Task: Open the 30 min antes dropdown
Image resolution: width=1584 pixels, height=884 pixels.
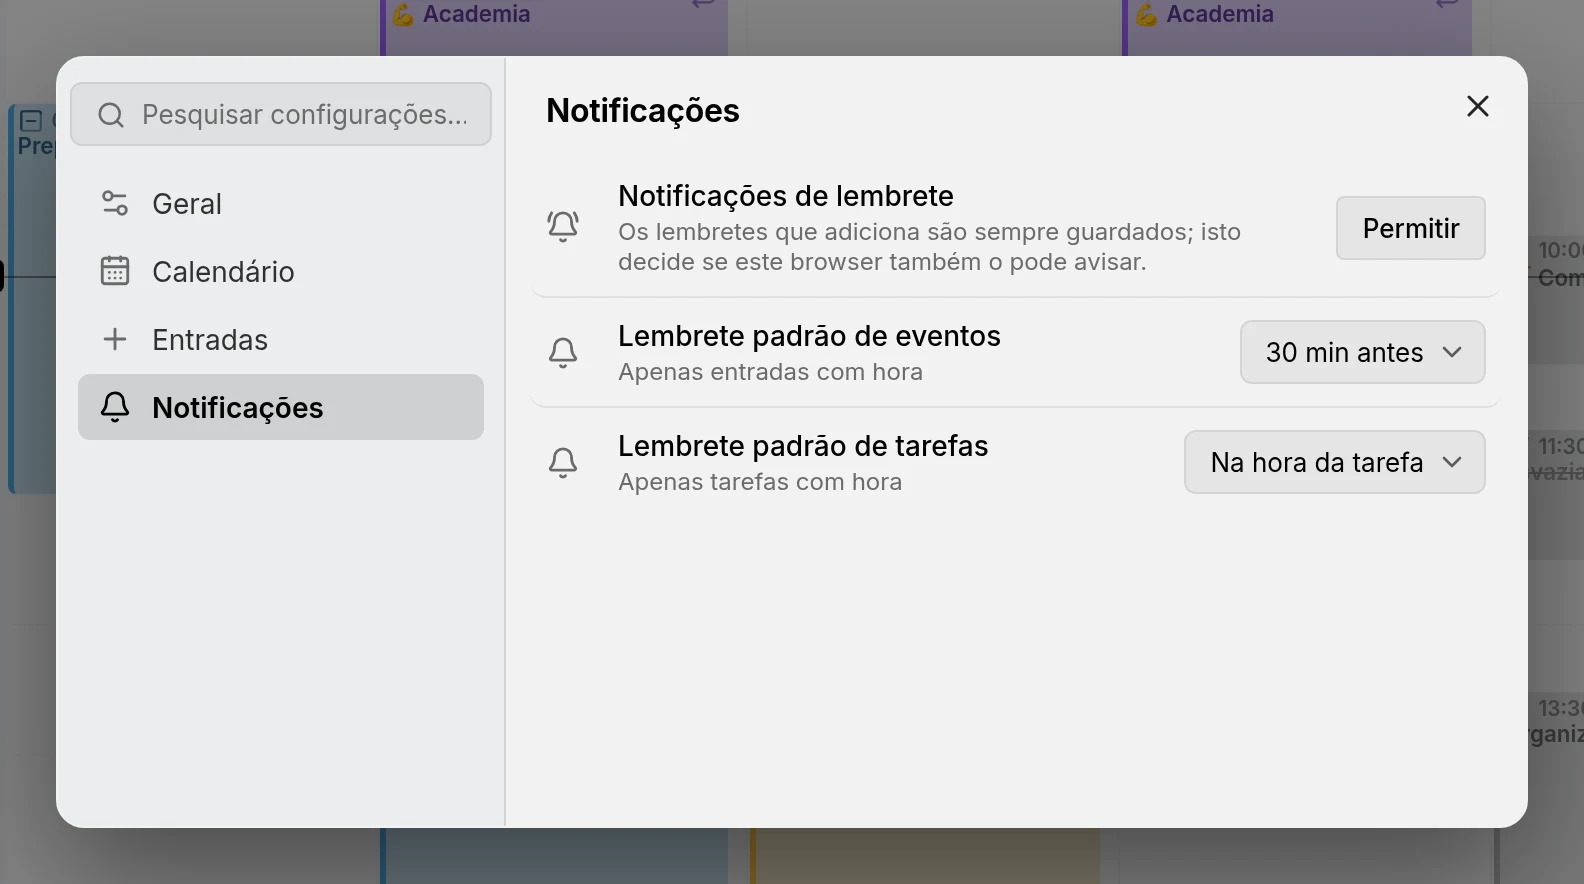Action: coord(1363,352)
